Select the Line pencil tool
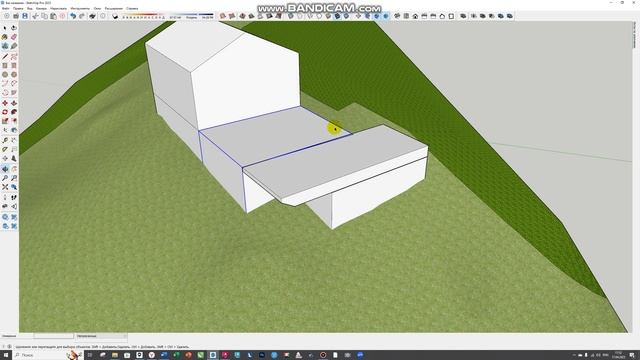This screenshot has width=640, height=360. (x=5, y=56)
